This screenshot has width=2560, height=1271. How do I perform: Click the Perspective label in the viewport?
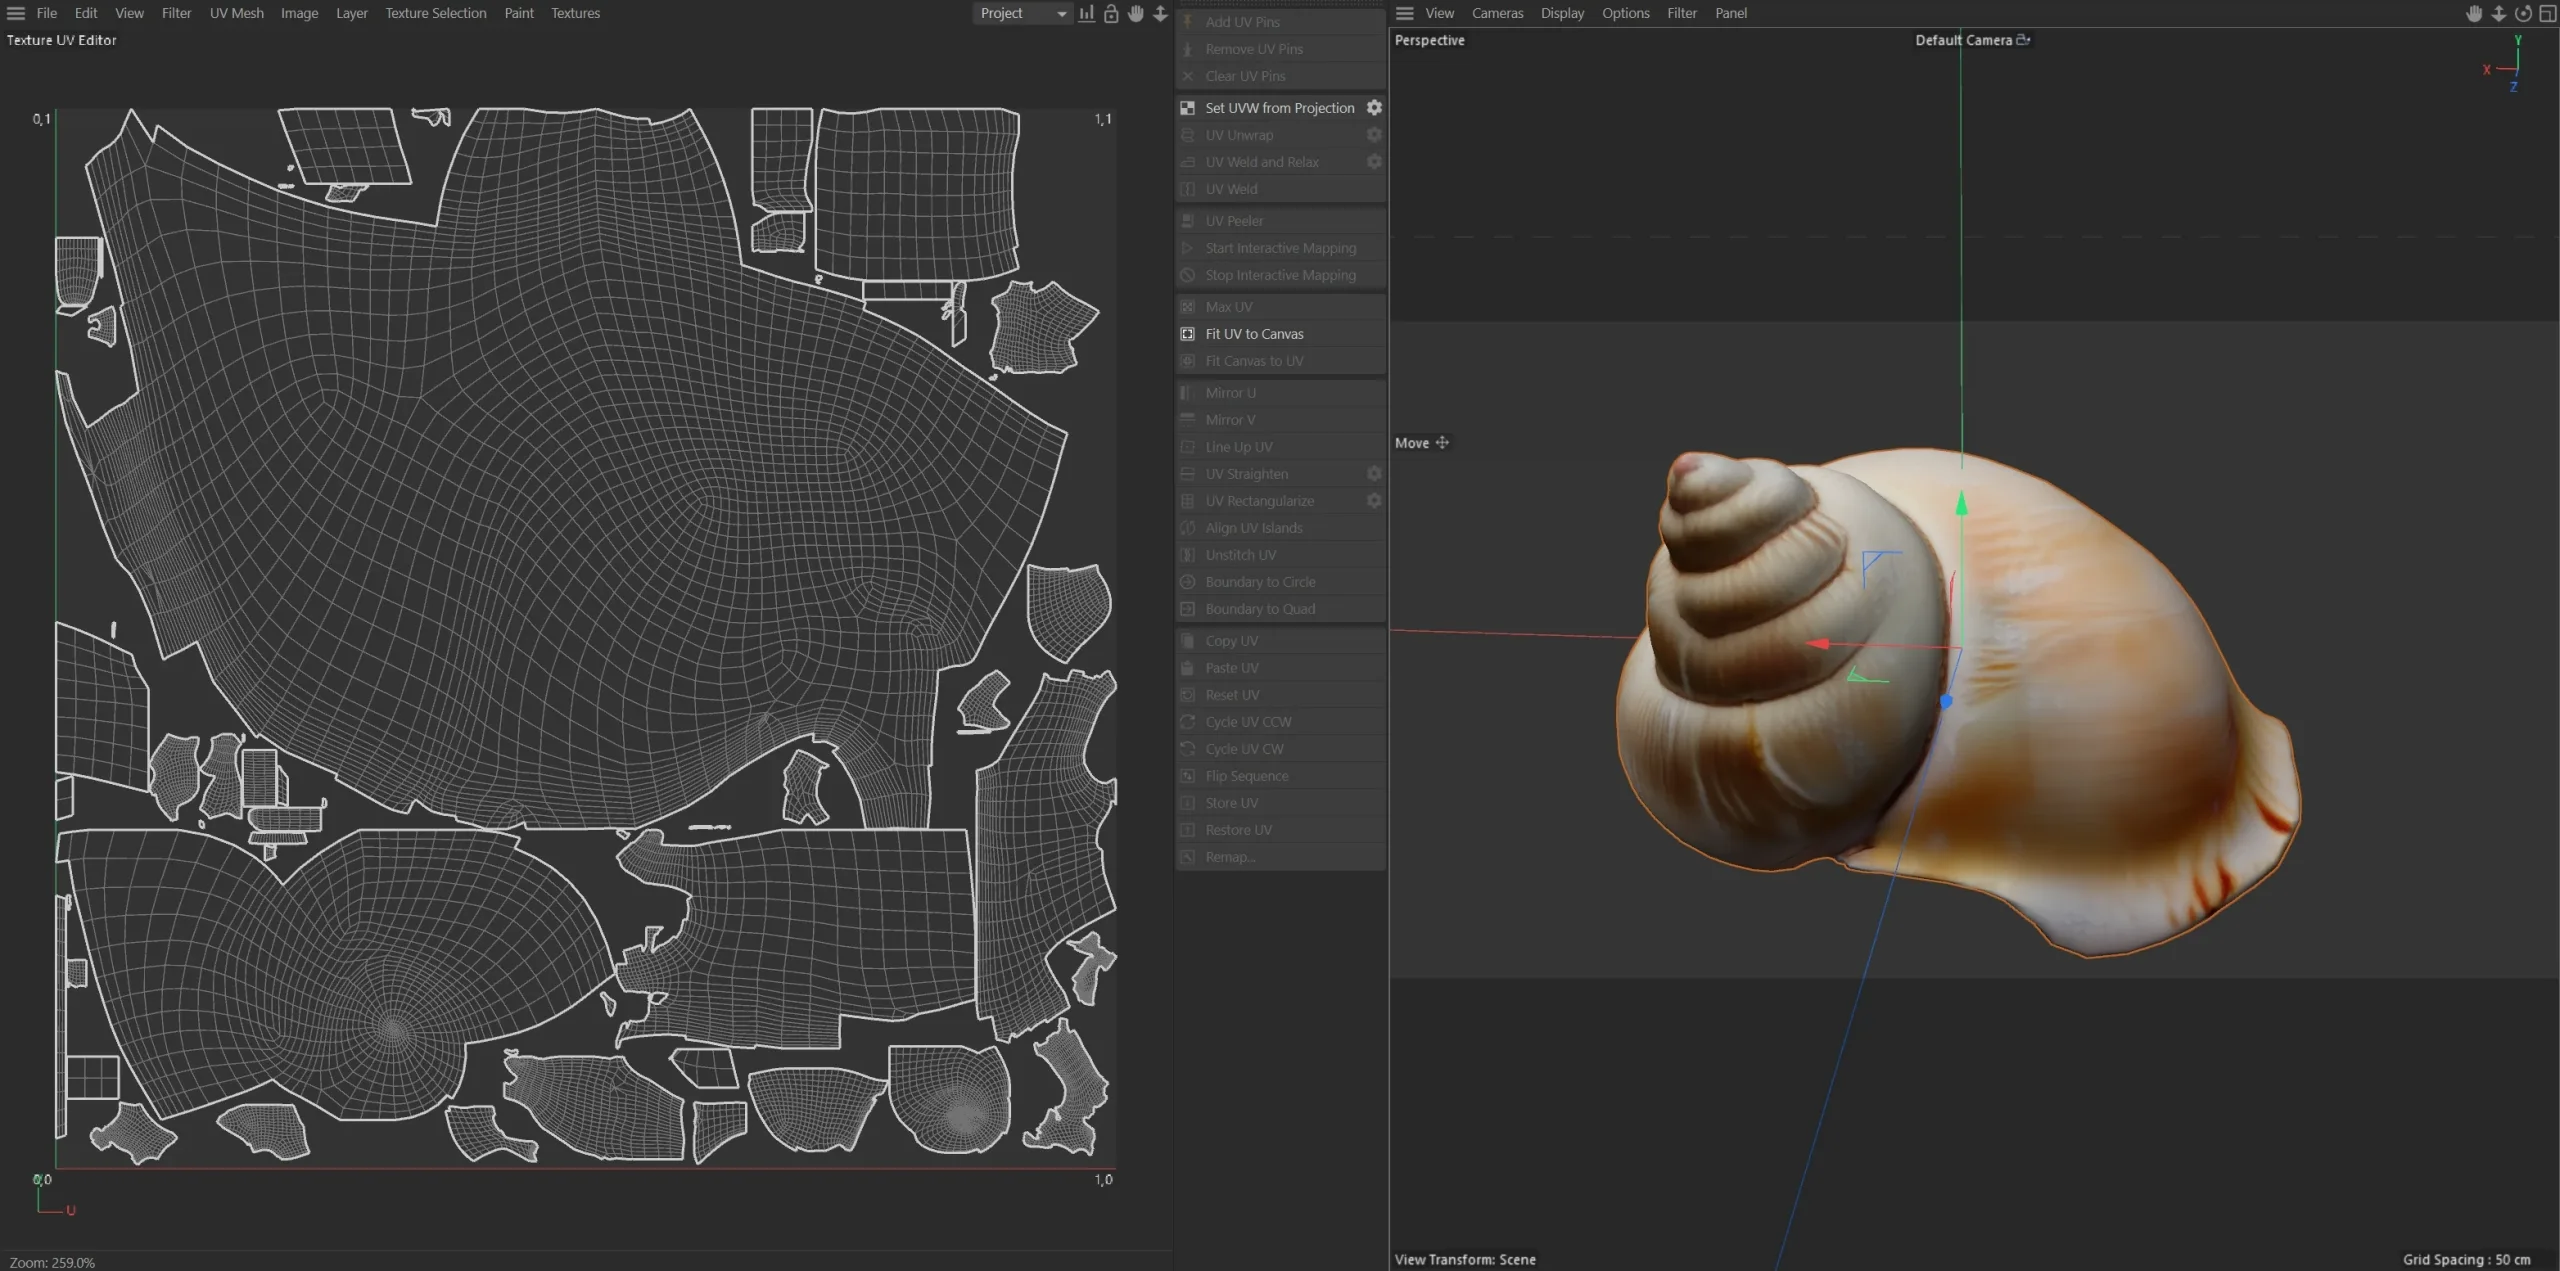[x=1429, y=40]
